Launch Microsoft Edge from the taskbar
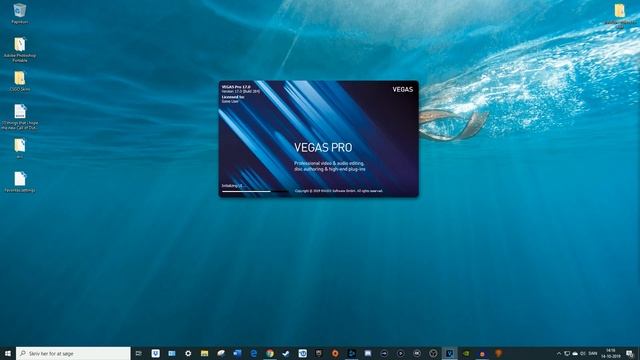 (x=253, y=353)
